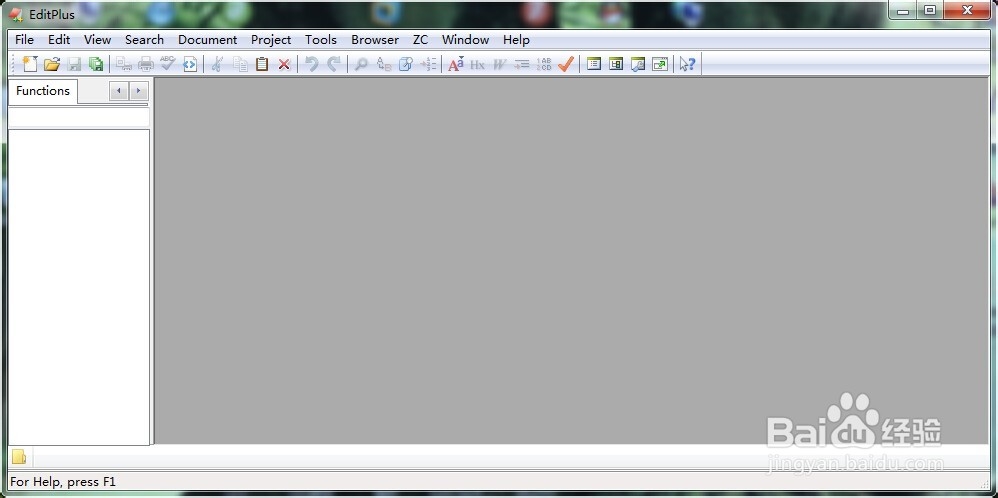Viewport: 998px width, 498px height.
Task: Open the Search menu
Action: (144, 39)
